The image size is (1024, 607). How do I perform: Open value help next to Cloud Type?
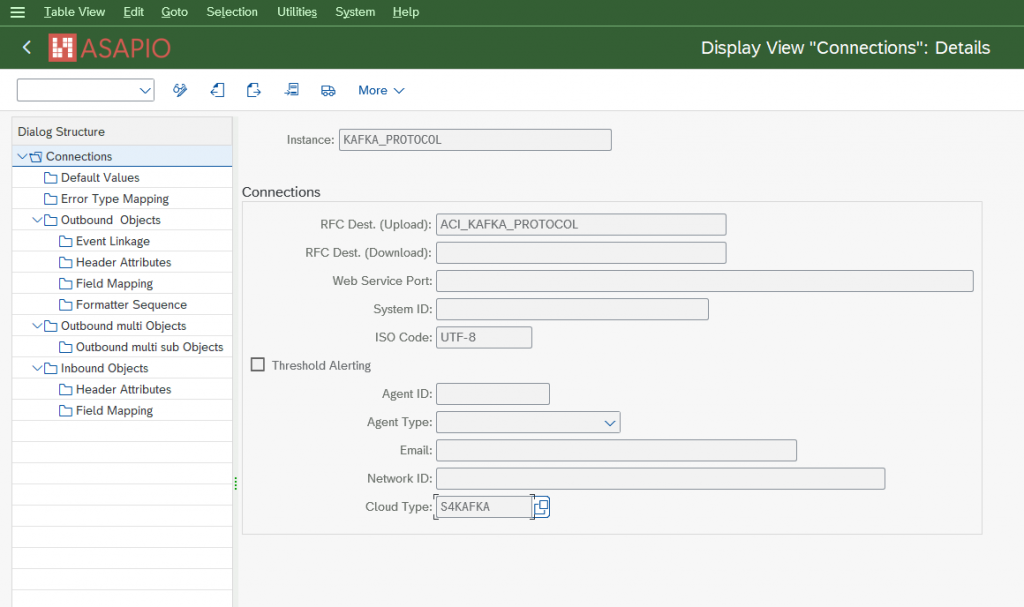pos(541,507)
